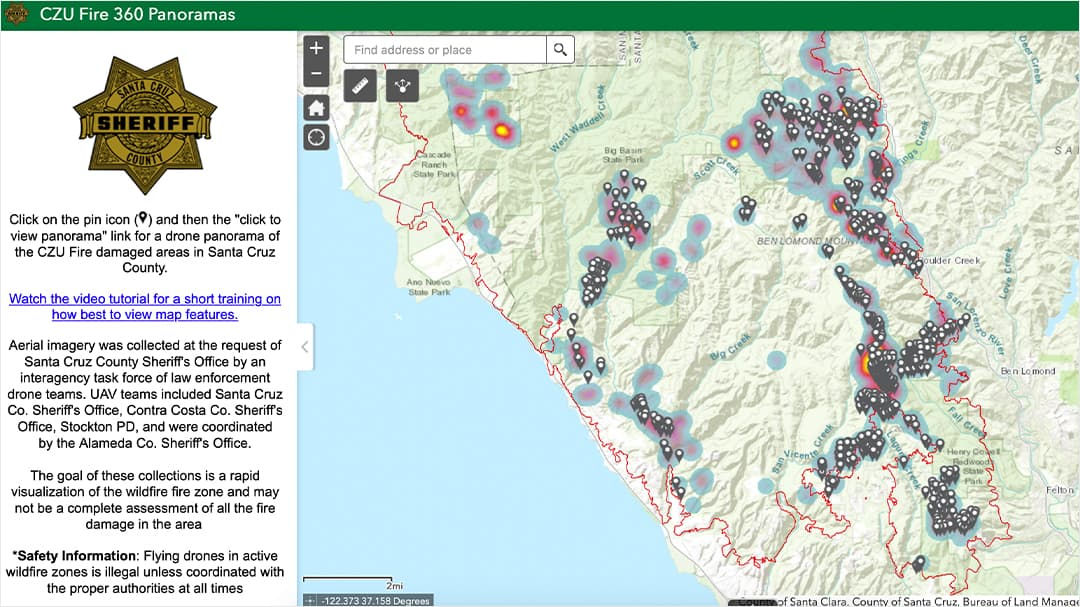Open the video tutorial link
Image resolution: width=1080 pixels, height=607 pixels.
(x=145, y=307)
